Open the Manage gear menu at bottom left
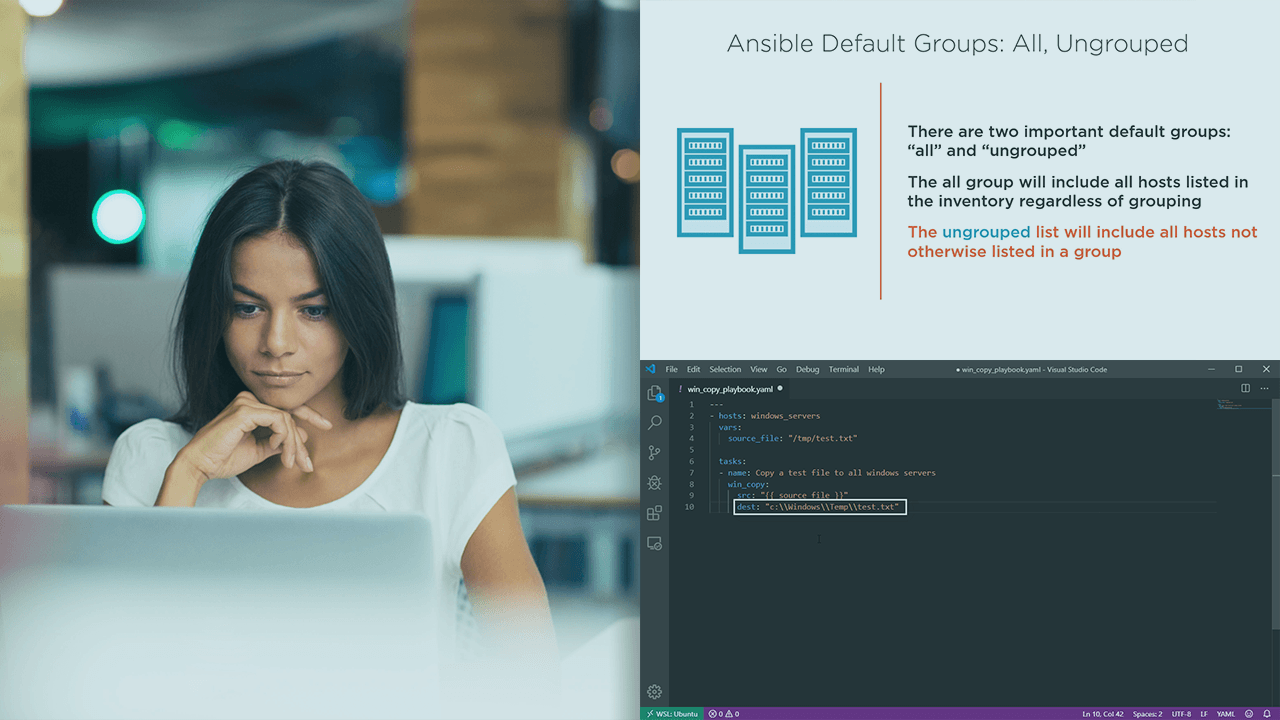Image resolution: width=1280 pixels, height=720 pixels. 655,691
